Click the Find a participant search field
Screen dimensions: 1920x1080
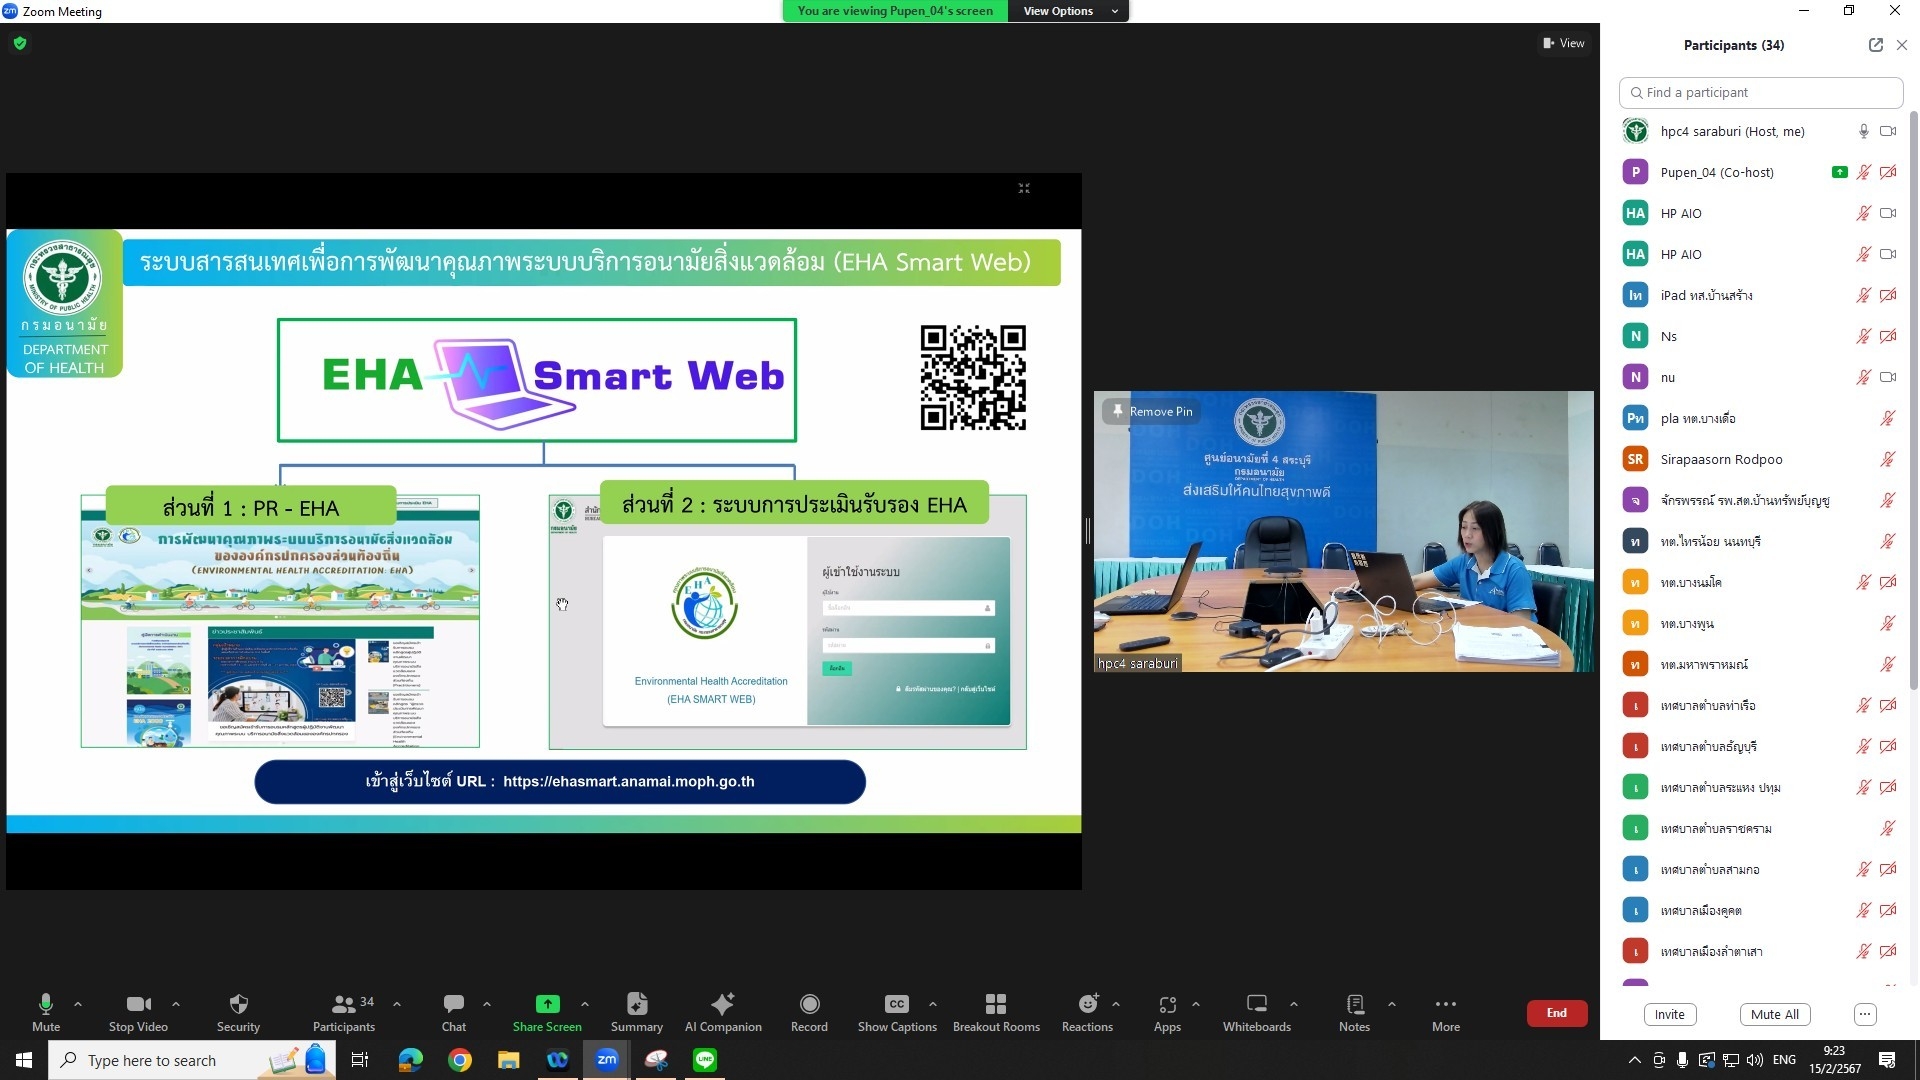coord(1761,92)
